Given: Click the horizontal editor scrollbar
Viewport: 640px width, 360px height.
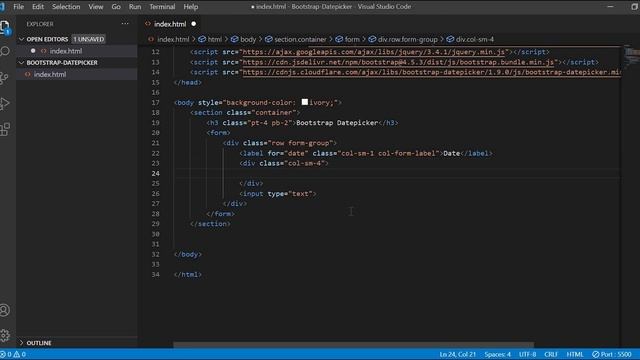Looking at the screenshot, I should (x=353, y=345).
